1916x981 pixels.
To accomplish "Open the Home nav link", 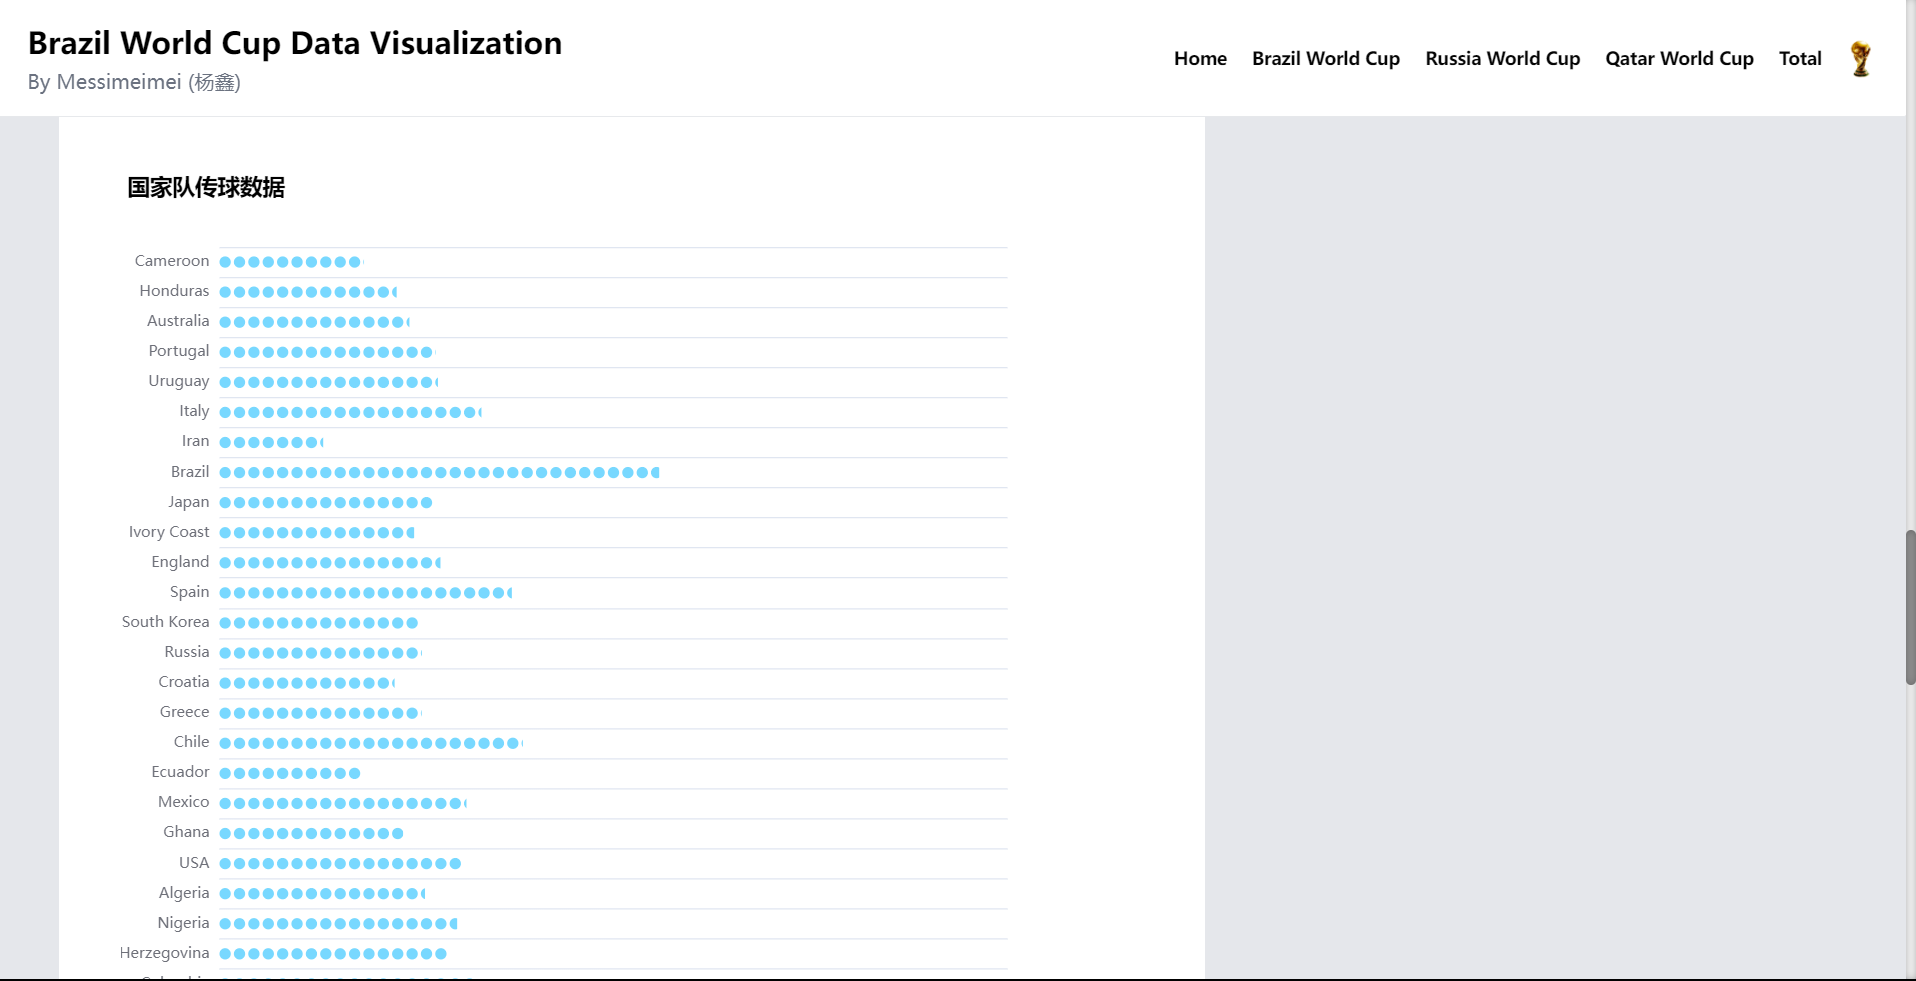I will click(x=1200, y=59).
